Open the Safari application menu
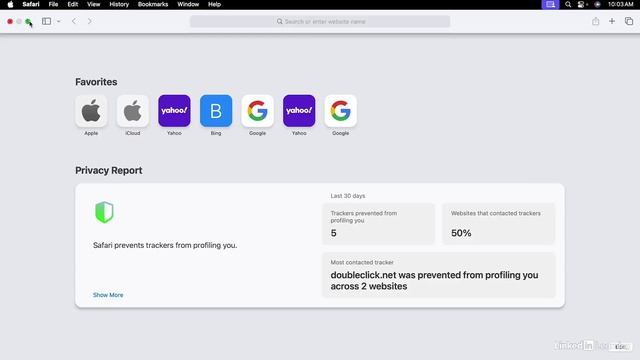Image resolution: width=640 pixels, height=360 pixels. (x=31, y=4)
